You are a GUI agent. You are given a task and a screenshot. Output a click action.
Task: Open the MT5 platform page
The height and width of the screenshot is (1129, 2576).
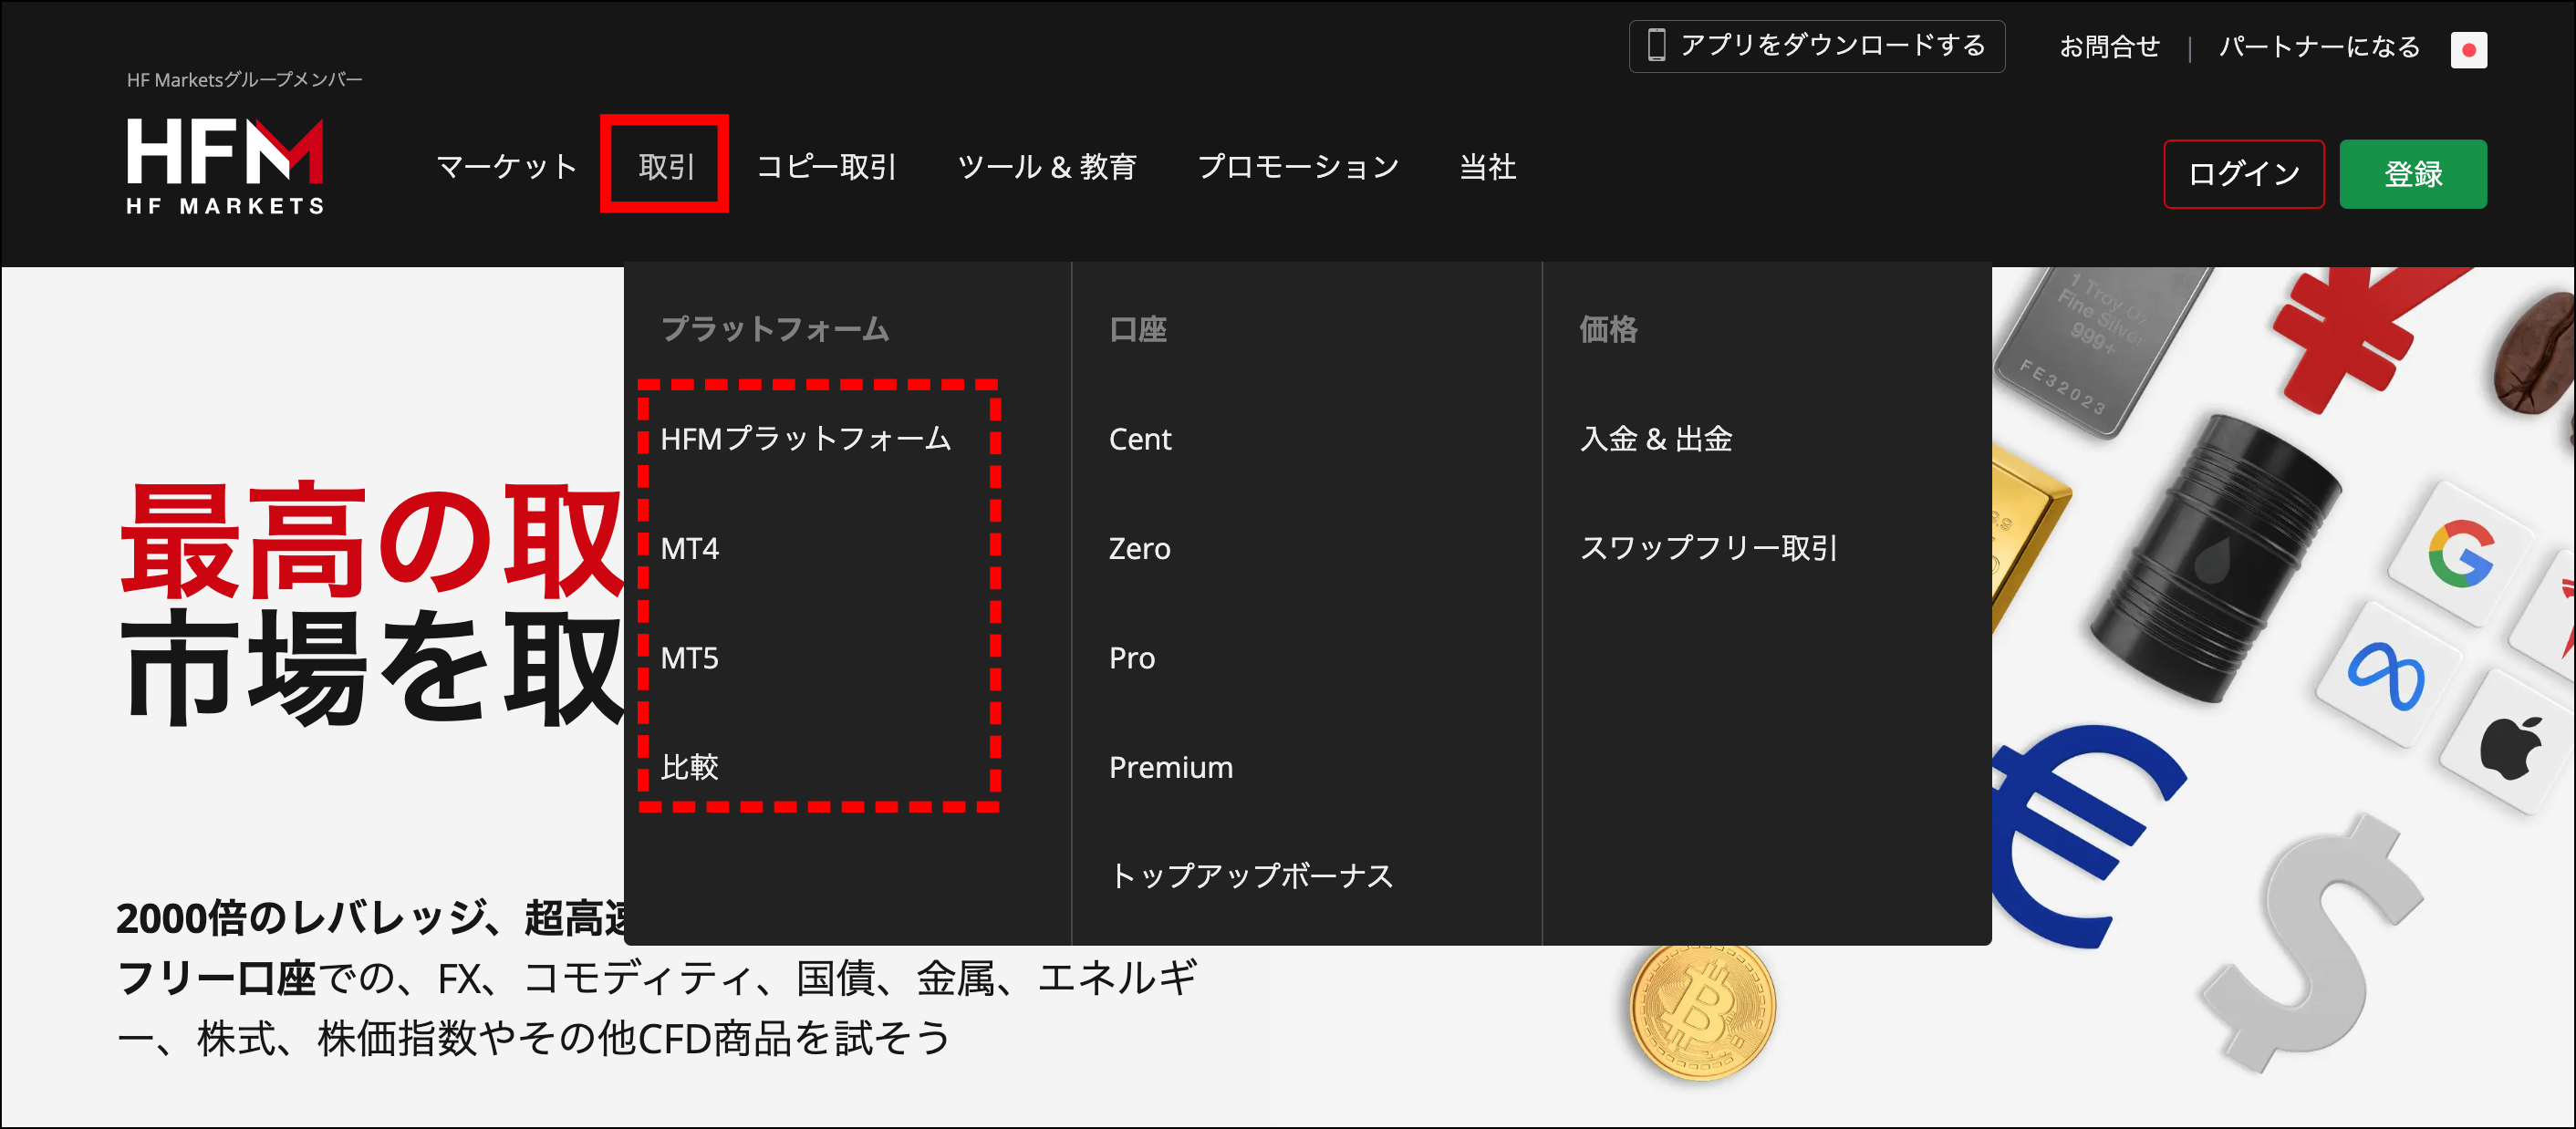tap(689, 657)
